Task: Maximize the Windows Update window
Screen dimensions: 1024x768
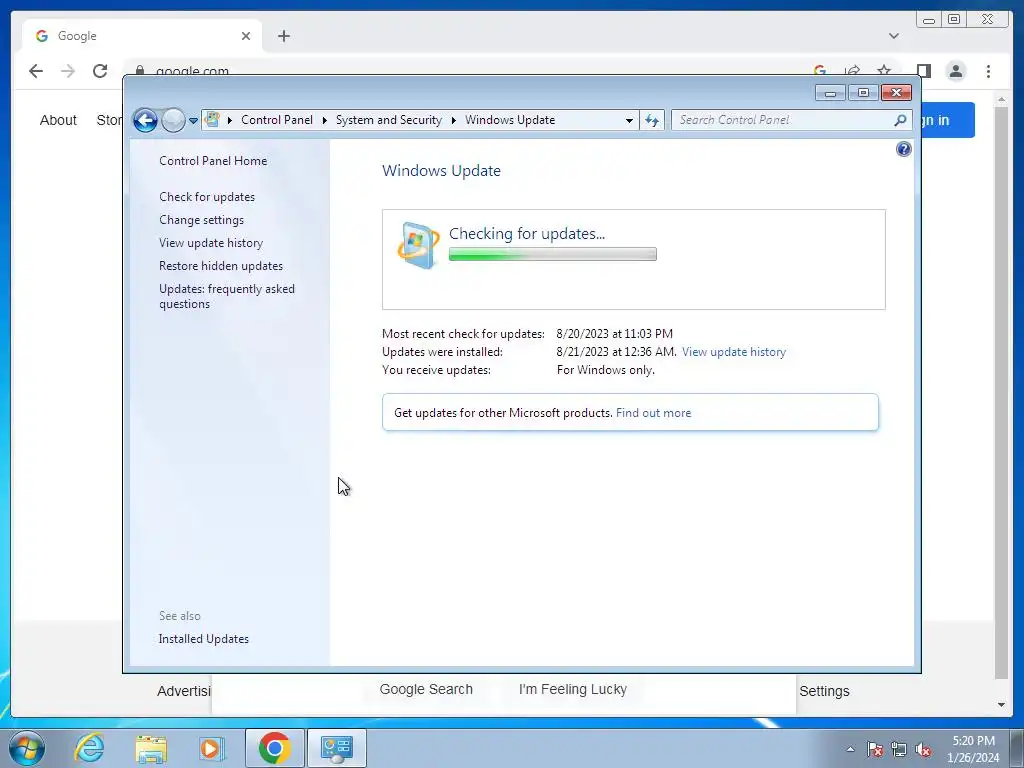Action: pos(863,93)
